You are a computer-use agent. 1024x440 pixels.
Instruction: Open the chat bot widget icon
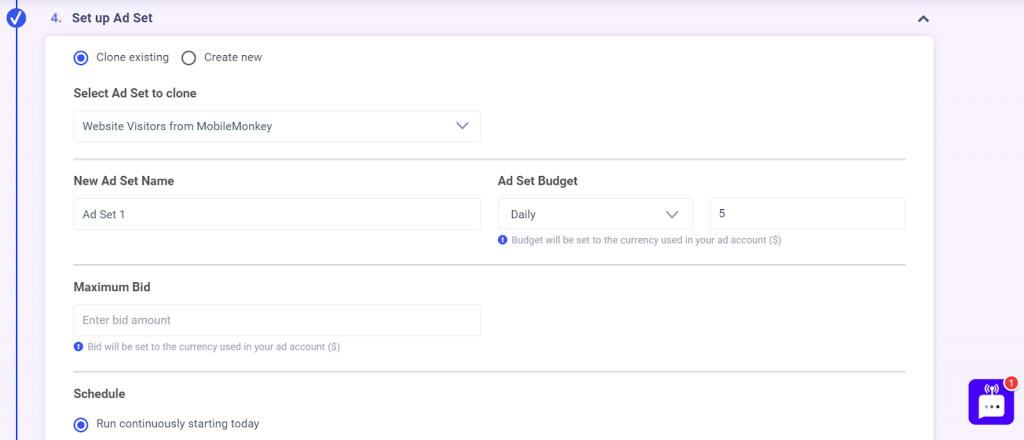tap(991, 402)
